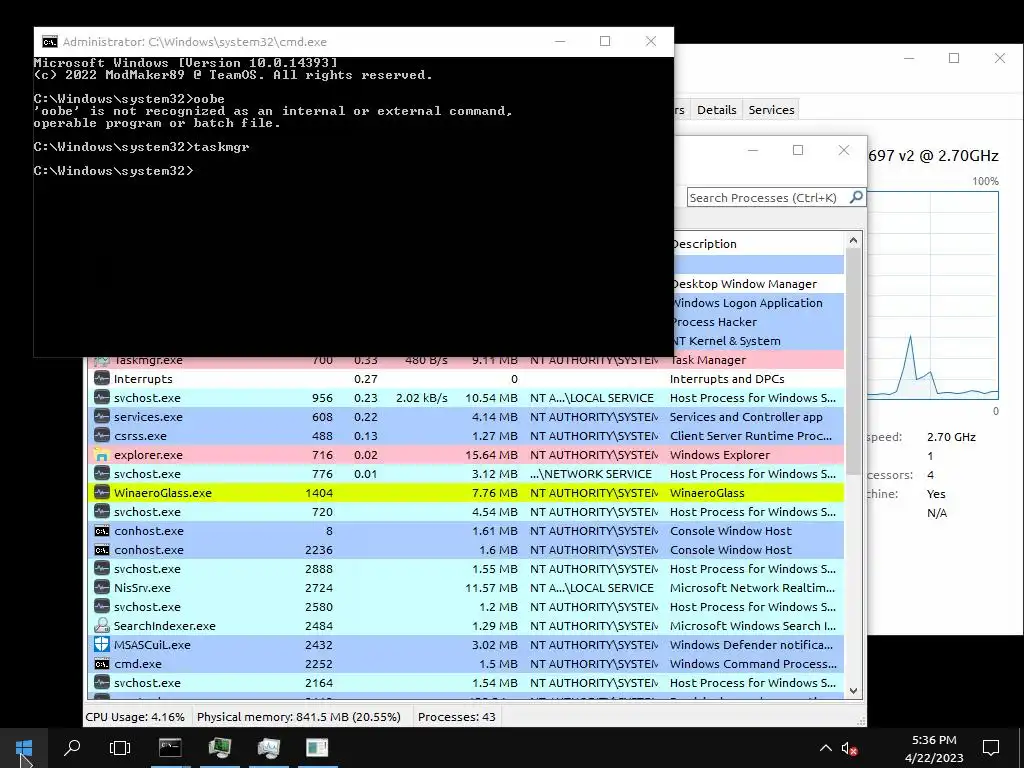Screen dimensions: 1024x768
Task: Click the NisSrv.exe process icon
Action: (x=101, y=588)
